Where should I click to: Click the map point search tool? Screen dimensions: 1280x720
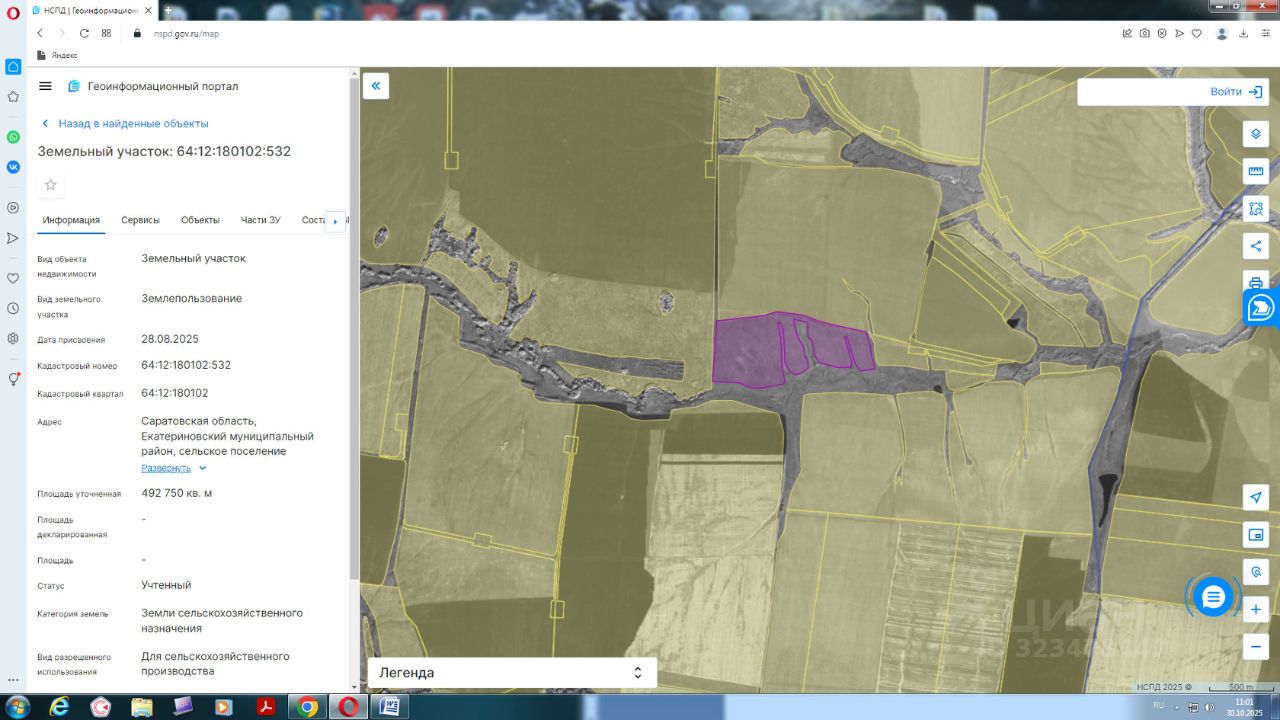[1256, 572]
